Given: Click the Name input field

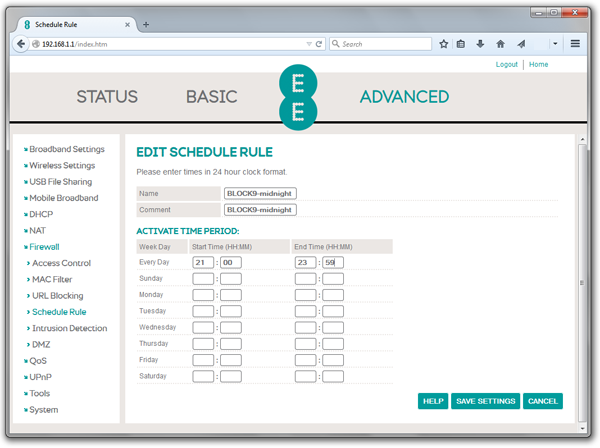Looking at the screenshot, I should pyautogui.click(x=260, y=194).
